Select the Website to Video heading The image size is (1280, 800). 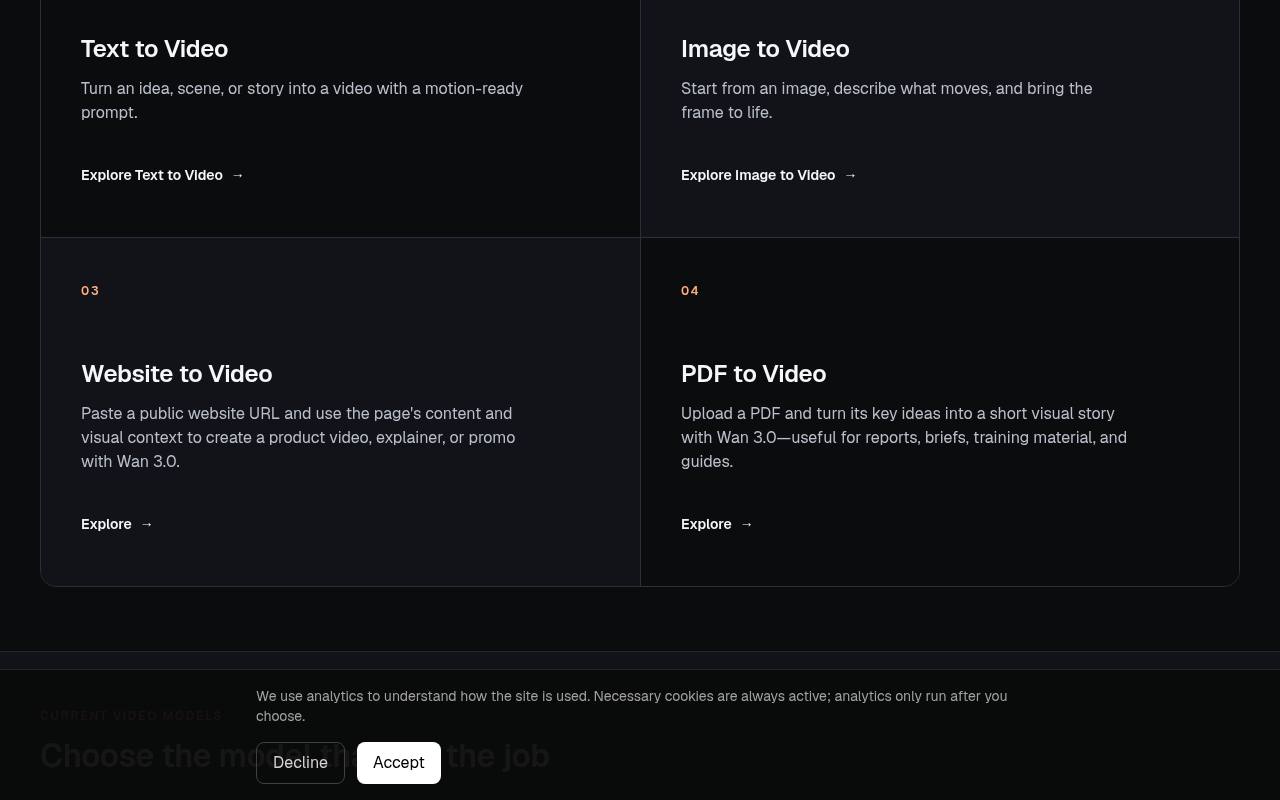point(177,374)
